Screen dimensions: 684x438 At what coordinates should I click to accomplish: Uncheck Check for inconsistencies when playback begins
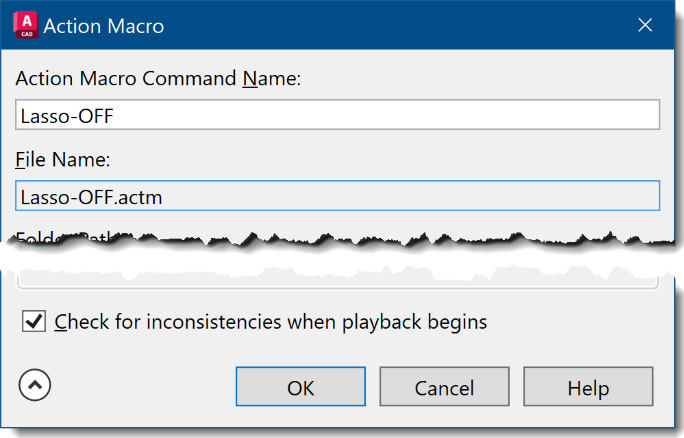pyautogui.click(x=34, y=322)
